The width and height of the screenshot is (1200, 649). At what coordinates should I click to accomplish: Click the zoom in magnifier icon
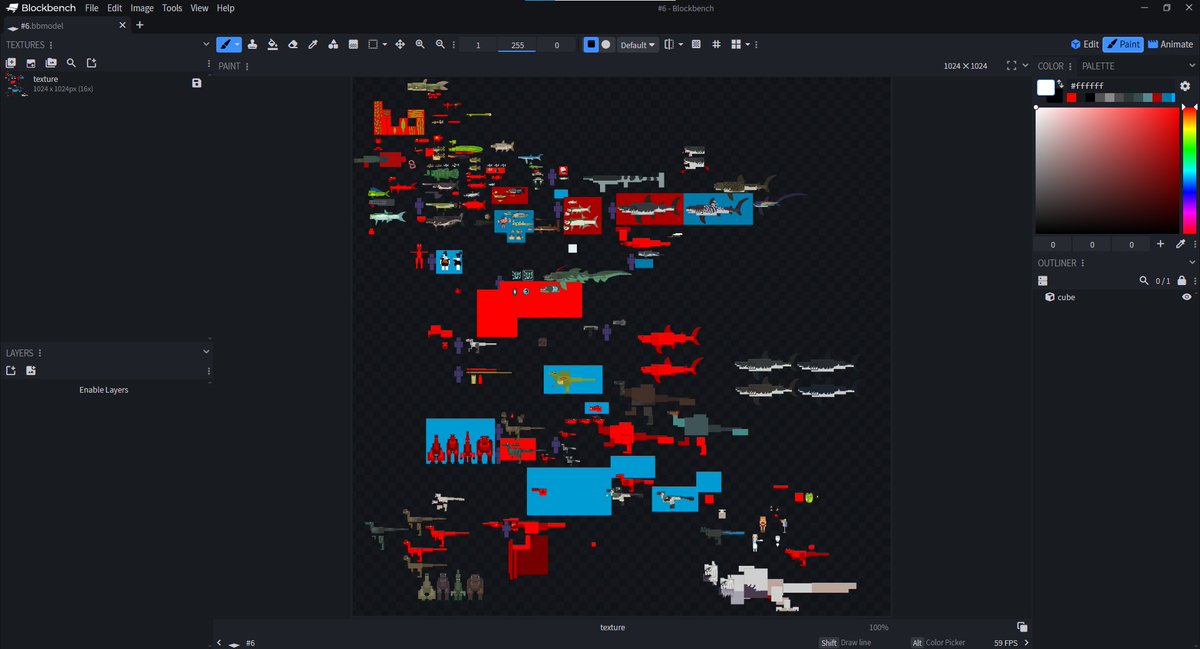tap(420, 44)
